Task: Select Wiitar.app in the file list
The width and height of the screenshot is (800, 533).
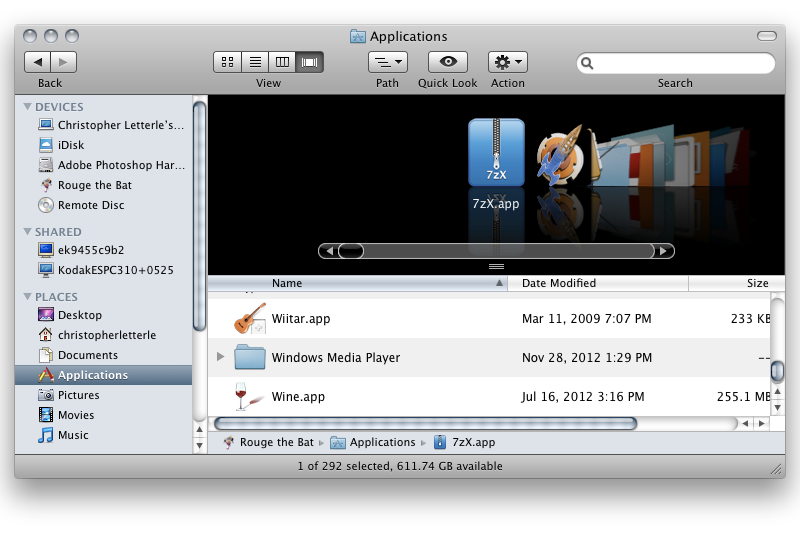Action: click(x=489, y=319)
